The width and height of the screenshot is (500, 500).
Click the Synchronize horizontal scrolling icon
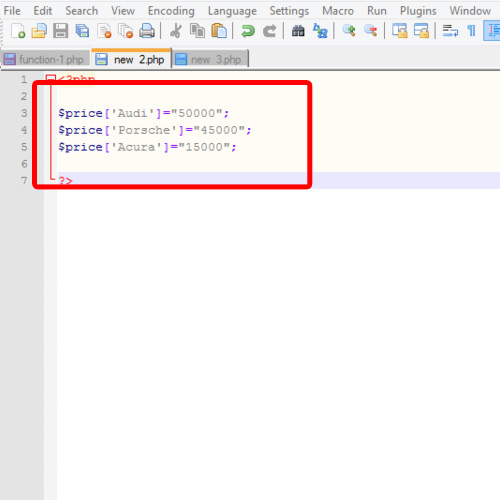(x=421, y=31)
